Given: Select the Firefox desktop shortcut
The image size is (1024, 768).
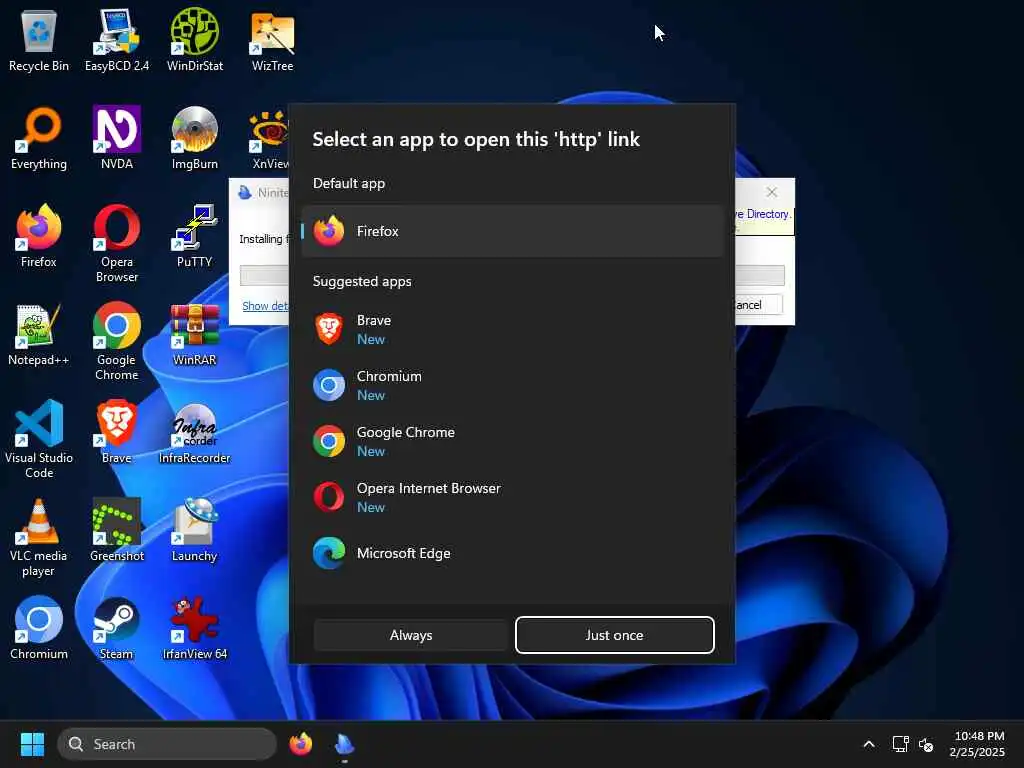Looking at the screenshot, I should pos(39,236).
